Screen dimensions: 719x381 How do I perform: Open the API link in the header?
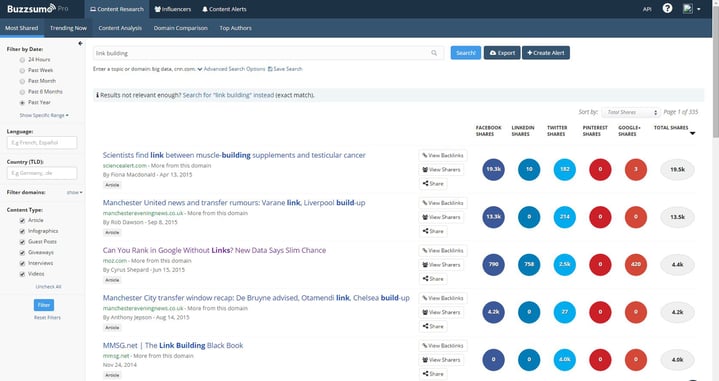[x=647, y=9]
